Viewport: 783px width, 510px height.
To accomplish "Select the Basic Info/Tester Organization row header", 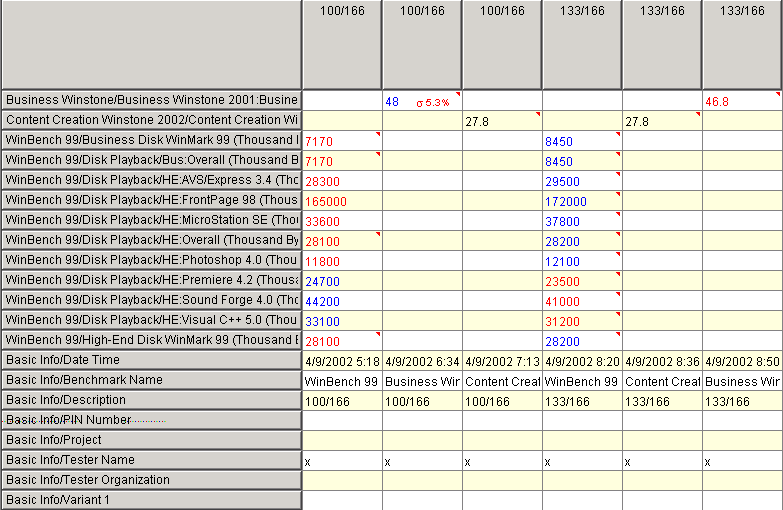I will click(151, 480).
